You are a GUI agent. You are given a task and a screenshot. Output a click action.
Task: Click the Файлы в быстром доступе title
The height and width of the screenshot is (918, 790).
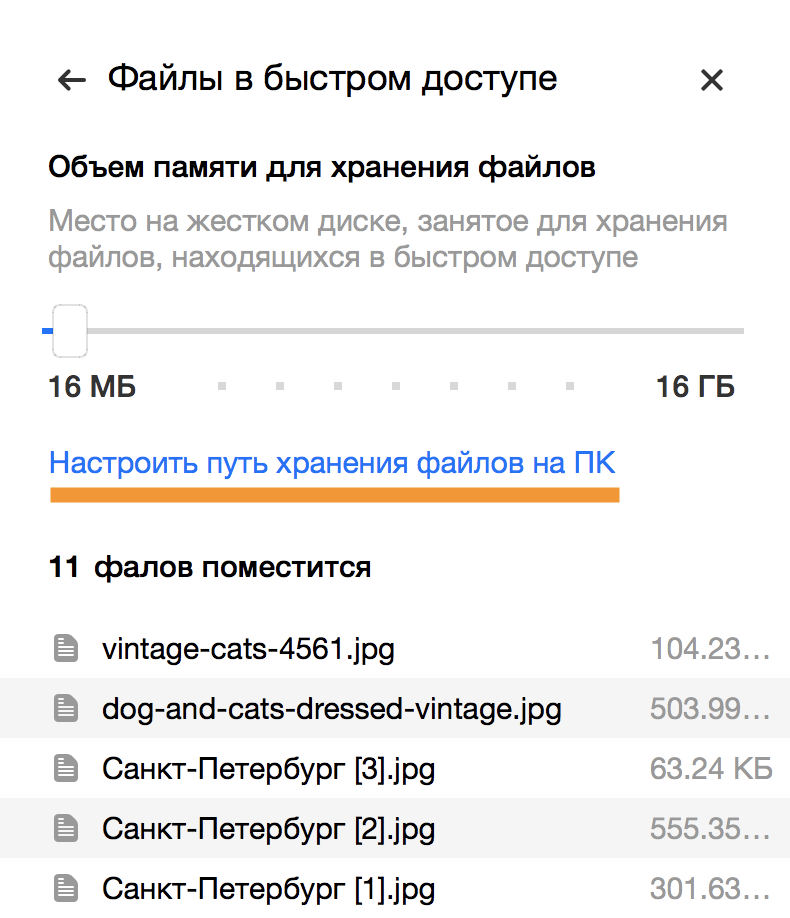point(332,78)
